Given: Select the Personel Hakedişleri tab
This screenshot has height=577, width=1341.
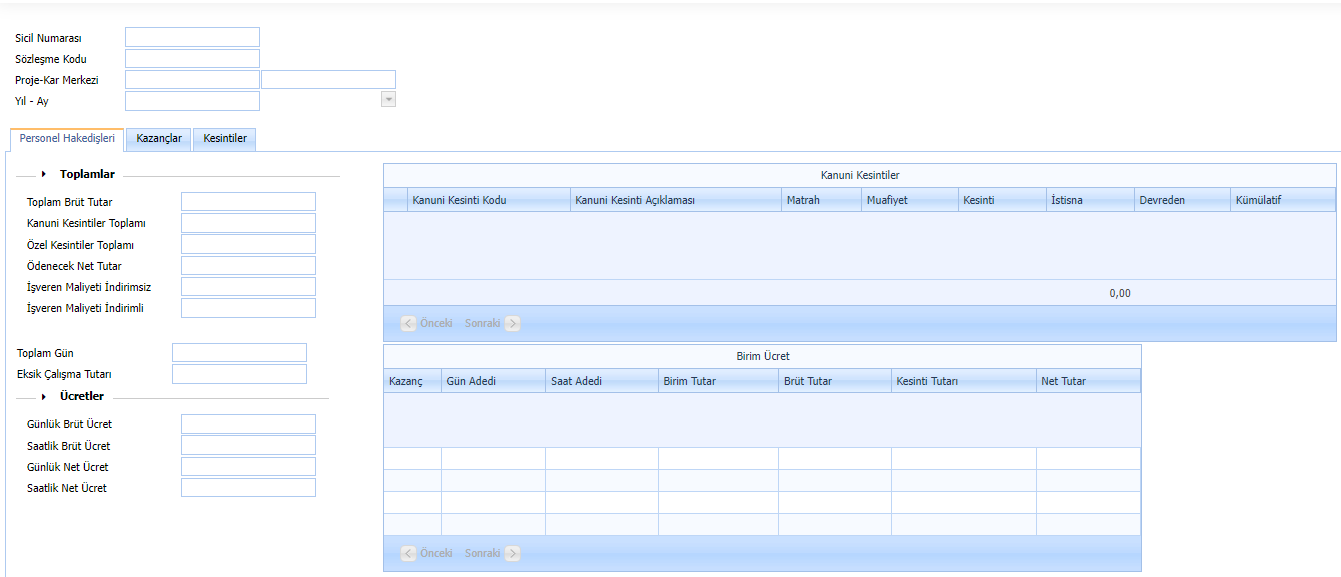Looking at the screenshot, I should [67, 139].
